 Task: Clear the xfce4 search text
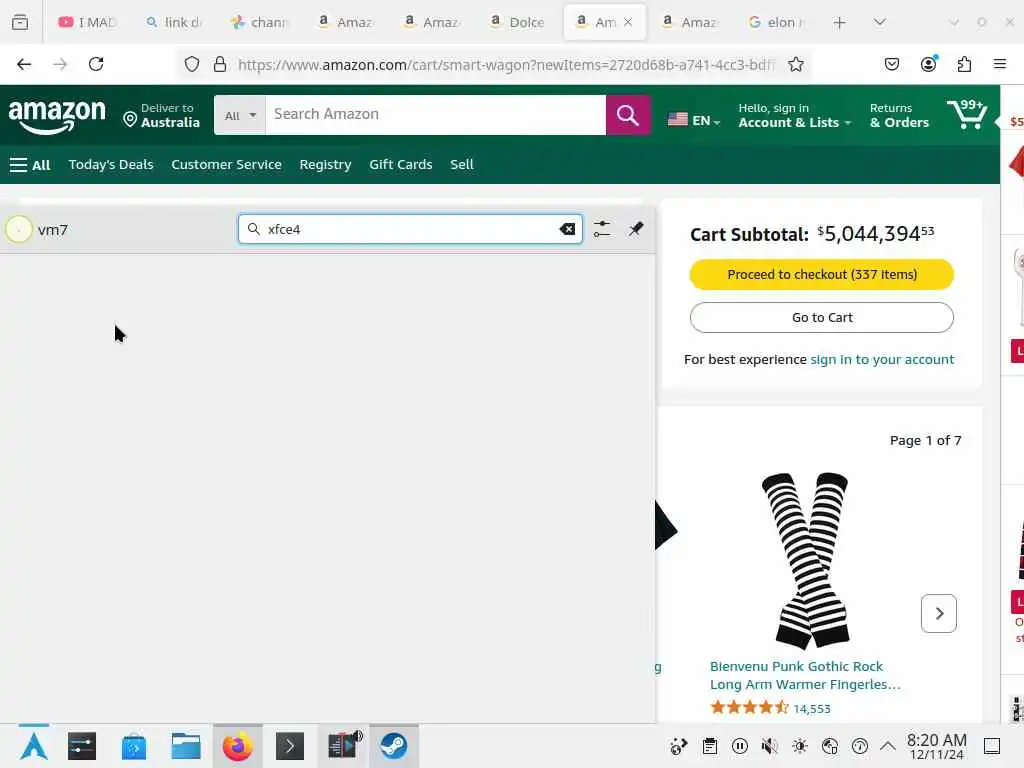[x=568, y=229]
